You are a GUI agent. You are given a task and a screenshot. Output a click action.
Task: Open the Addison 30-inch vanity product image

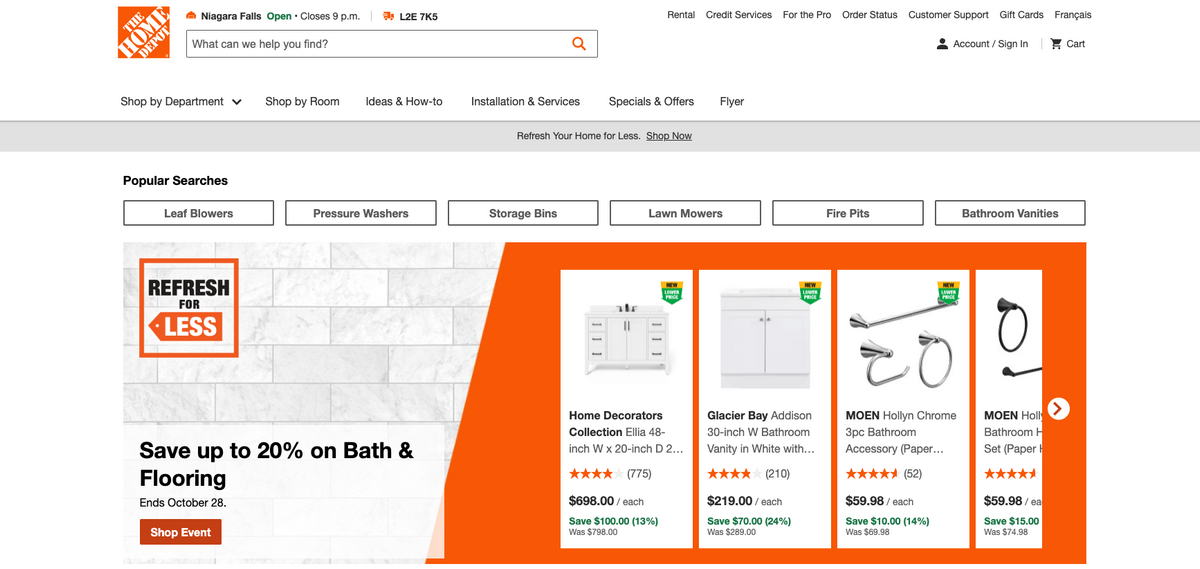765,340
